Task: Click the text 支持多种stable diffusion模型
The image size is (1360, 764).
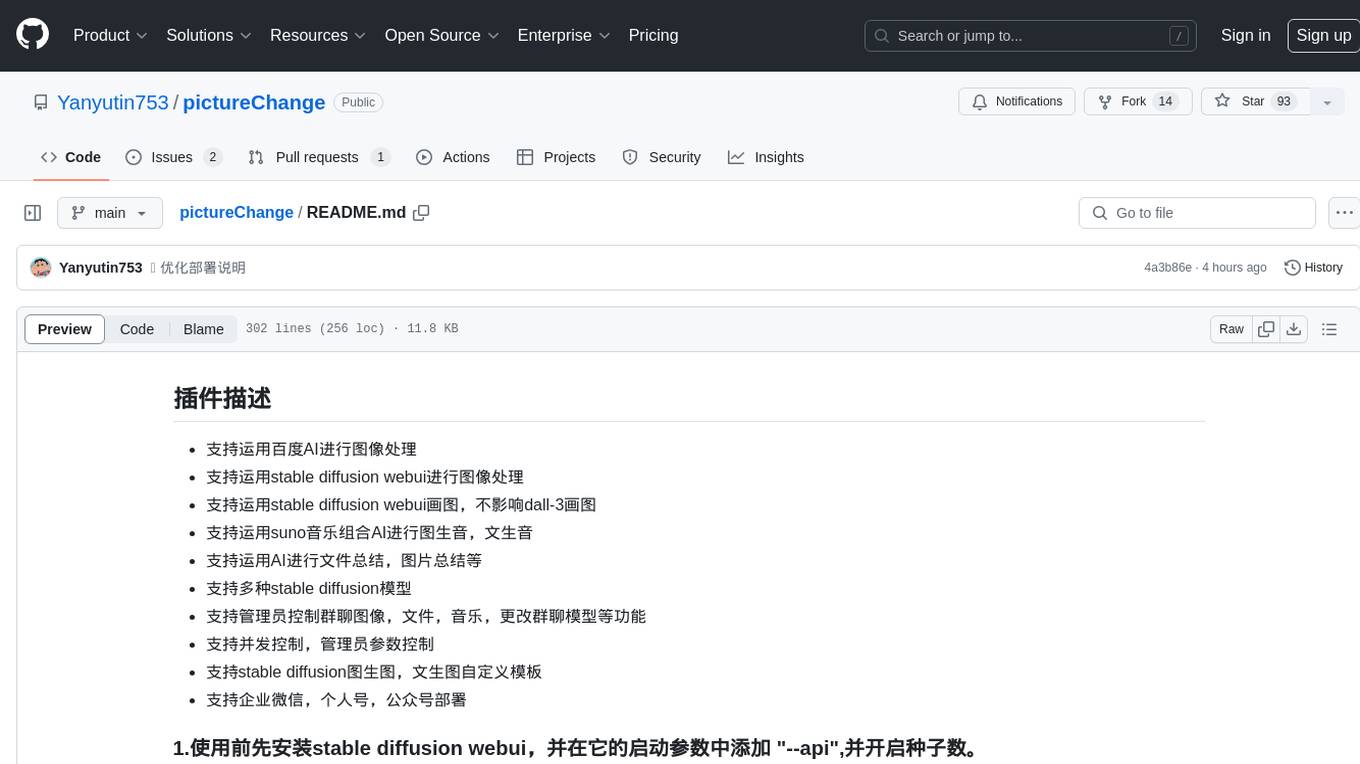Action: 309,589
